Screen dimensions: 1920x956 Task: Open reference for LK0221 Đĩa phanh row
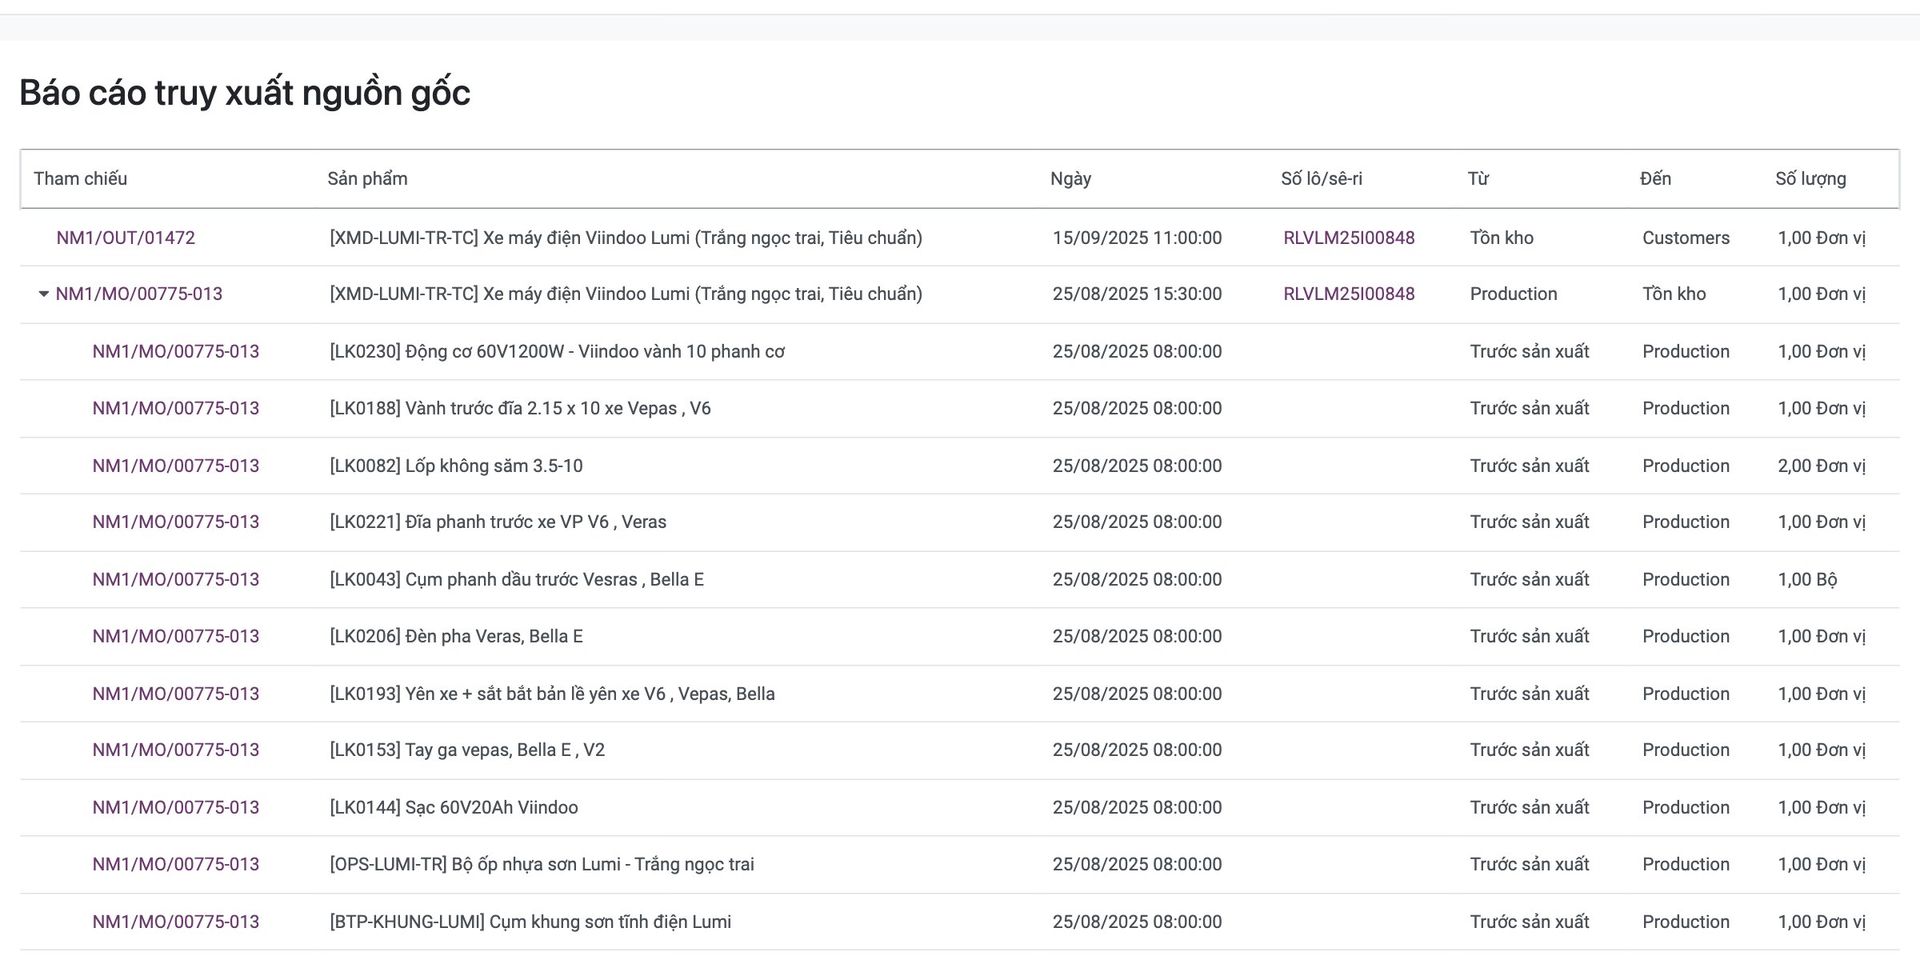coord(176,522)
